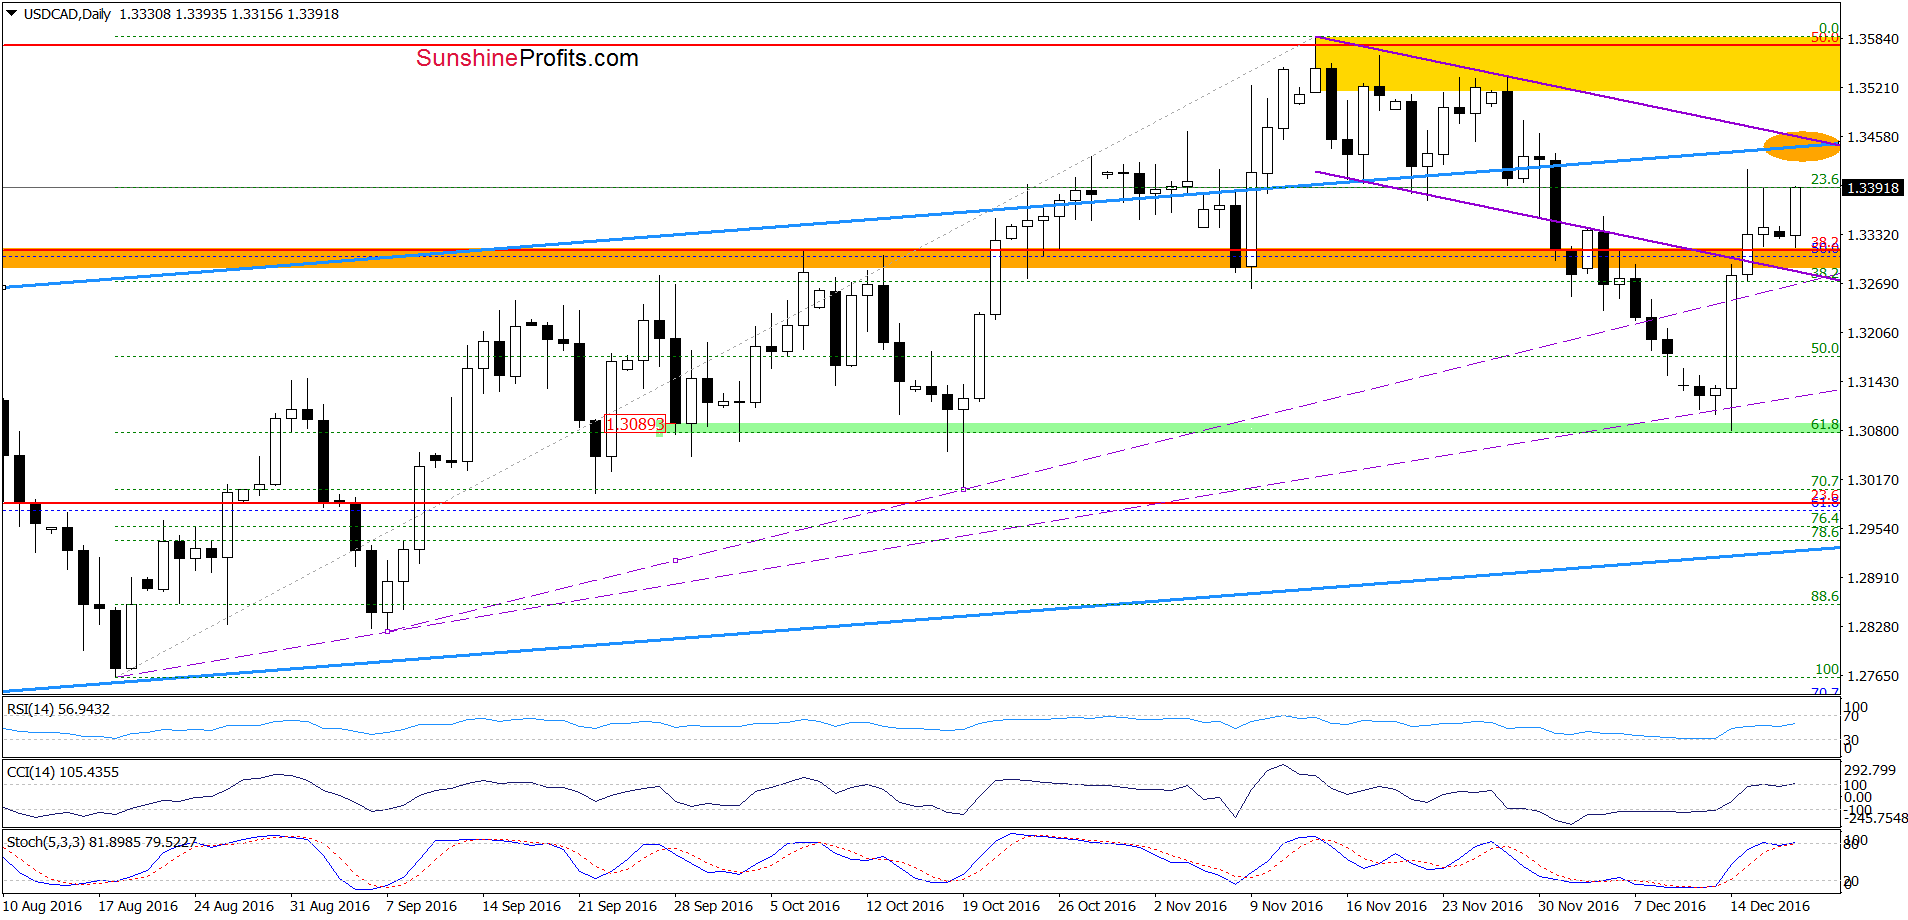Click the red 1.30893 price label
The height and width of the screenshot is (920, 1908).
click(634, 424)
